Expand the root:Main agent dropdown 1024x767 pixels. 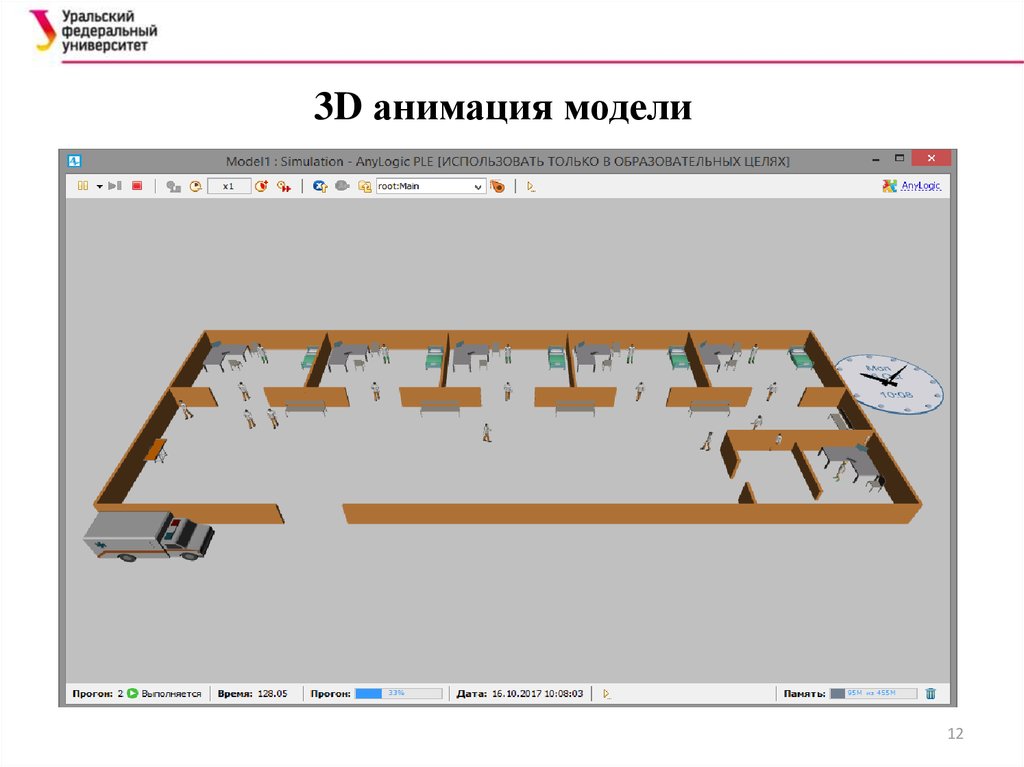[x=478, y=186]
